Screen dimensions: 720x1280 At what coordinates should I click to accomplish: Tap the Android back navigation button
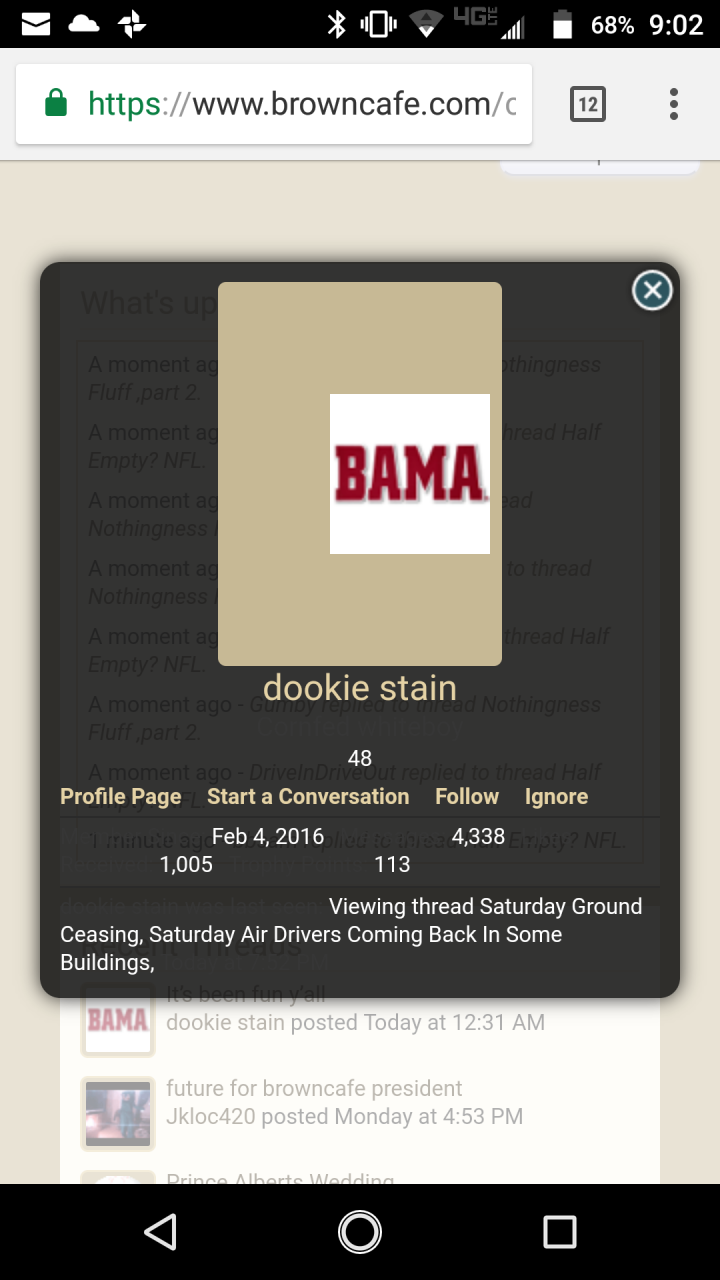[160, 1232]
